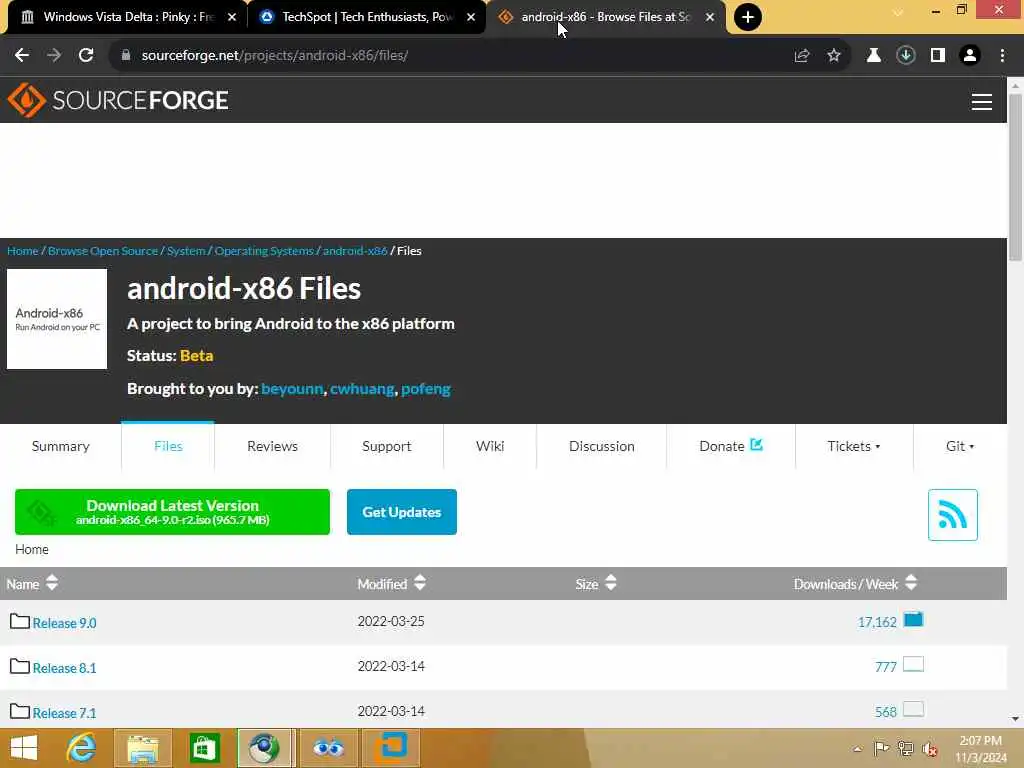1024x768 pixels.
Task: Open the Summary tab
Action: [61, 446]
